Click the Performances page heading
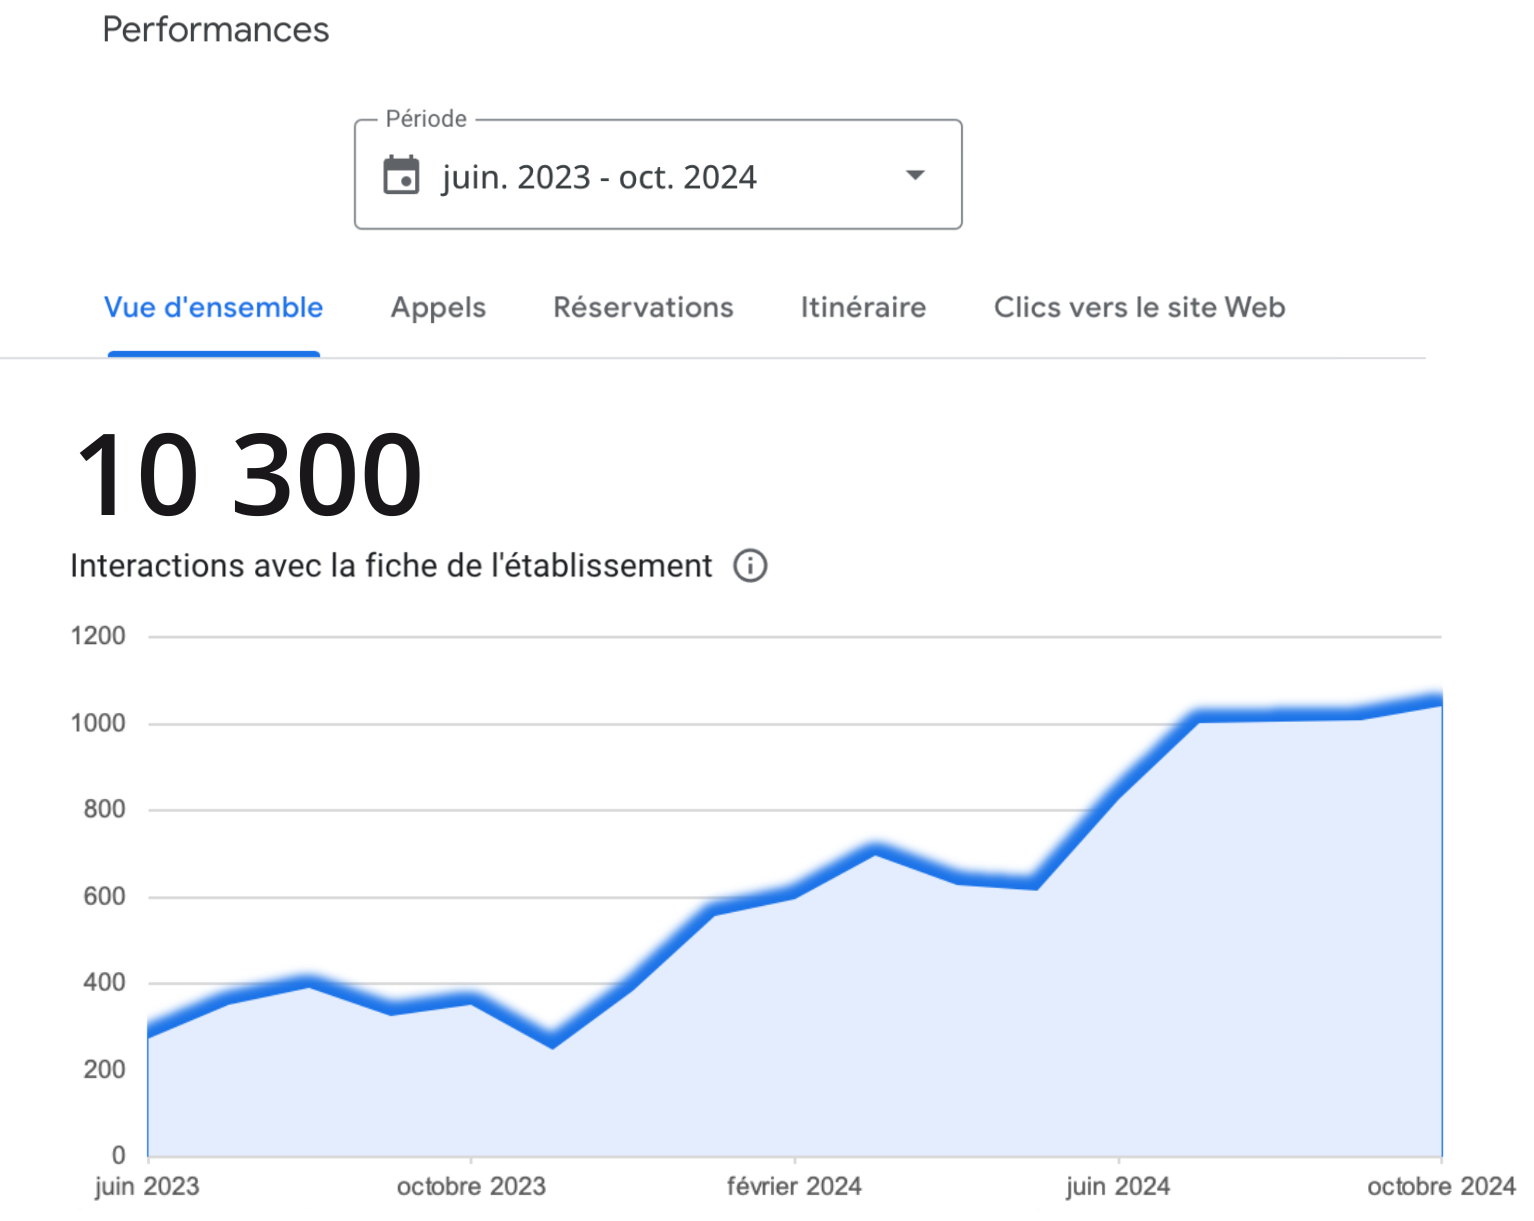This screenshot has width=1534, height=1221. click(x=216, y=30)
